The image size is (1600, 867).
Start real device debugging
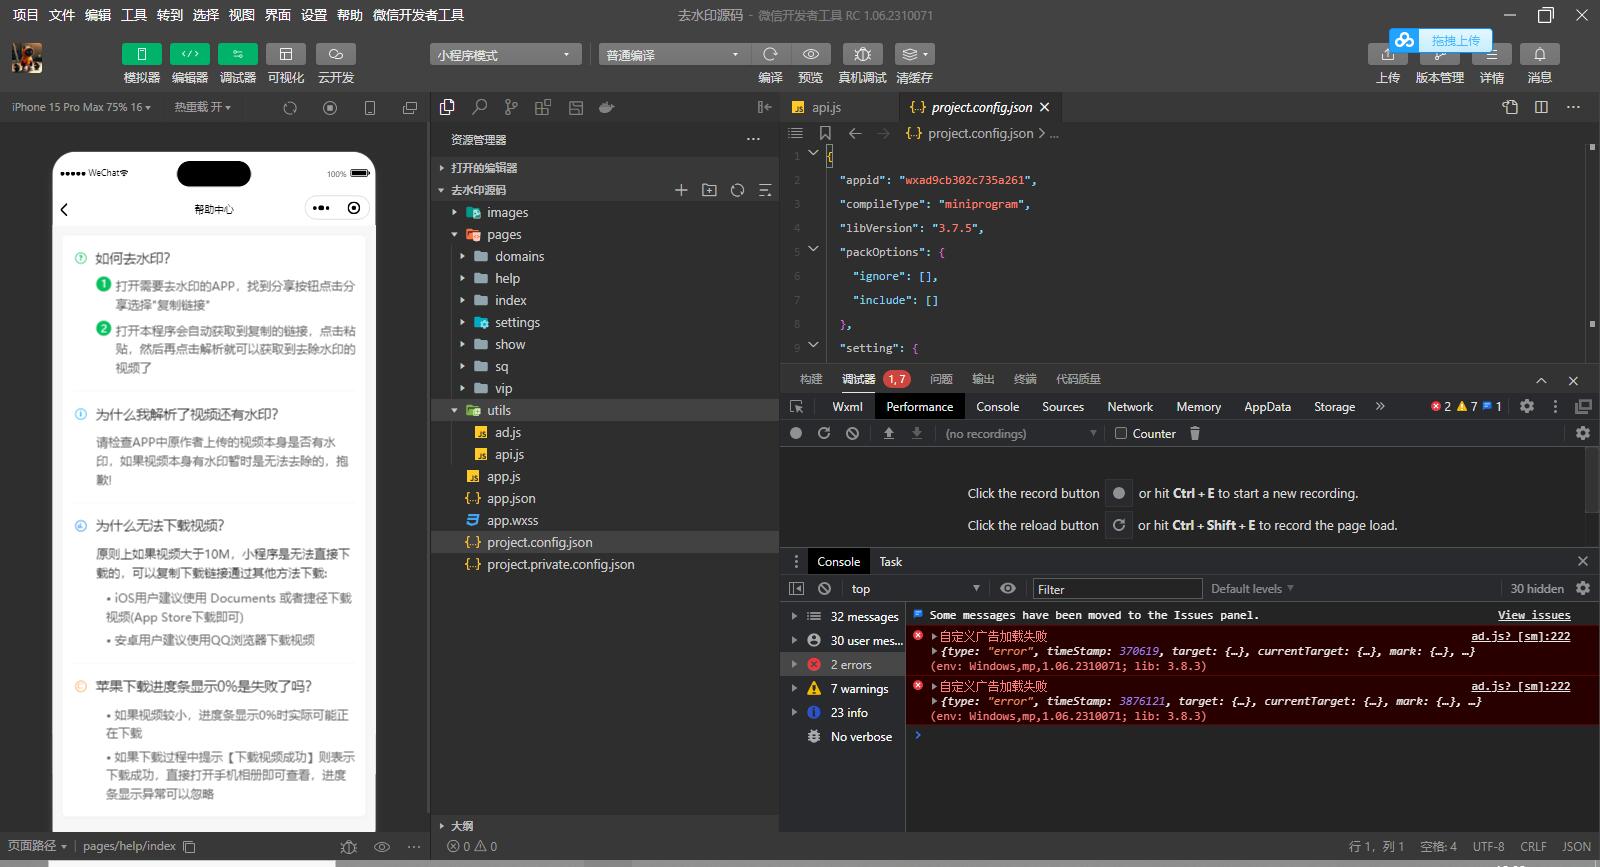[862, 54]
